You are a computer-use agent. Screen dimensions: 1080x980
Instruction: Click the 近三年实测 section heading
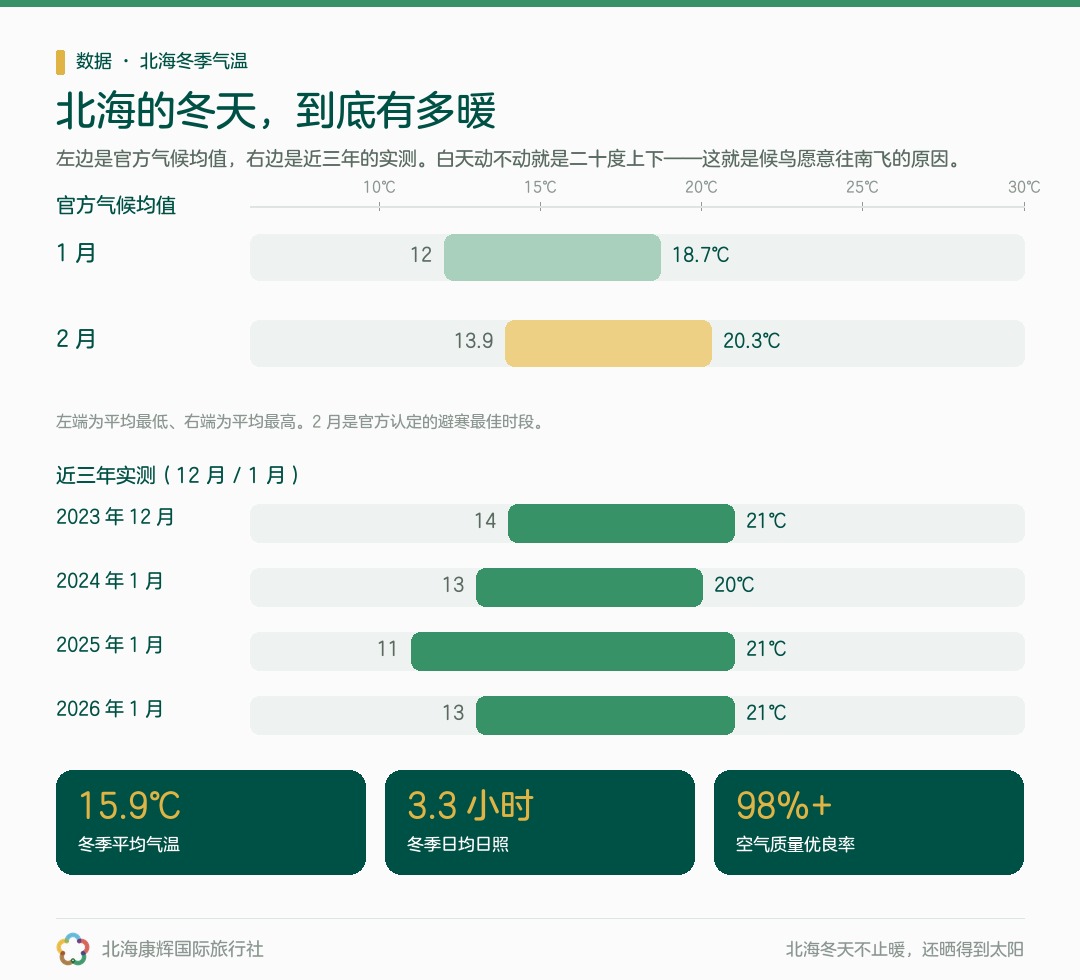tap(178, 475)
